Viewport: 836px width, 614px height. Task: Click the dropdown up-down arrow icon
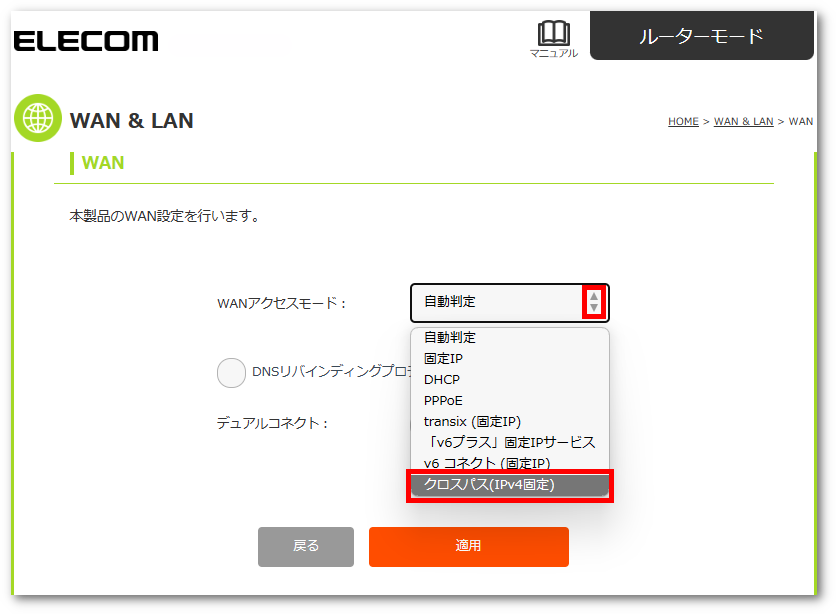point(593,302)
